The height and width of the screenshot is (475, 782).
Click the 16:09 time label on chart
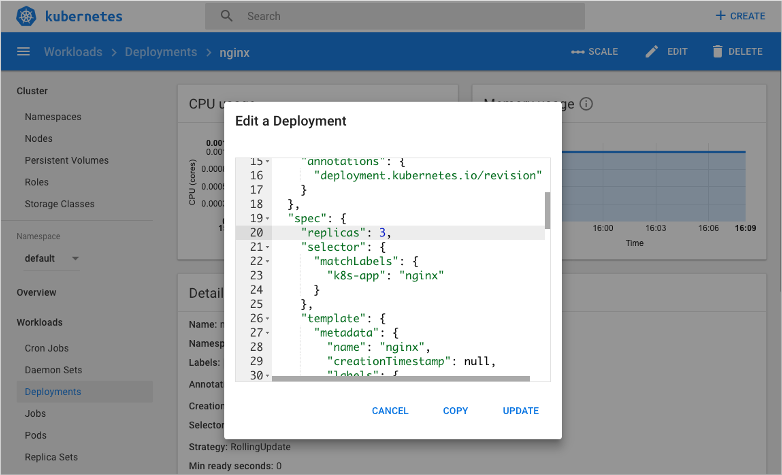pyautogui.click(x=745, y=228)
